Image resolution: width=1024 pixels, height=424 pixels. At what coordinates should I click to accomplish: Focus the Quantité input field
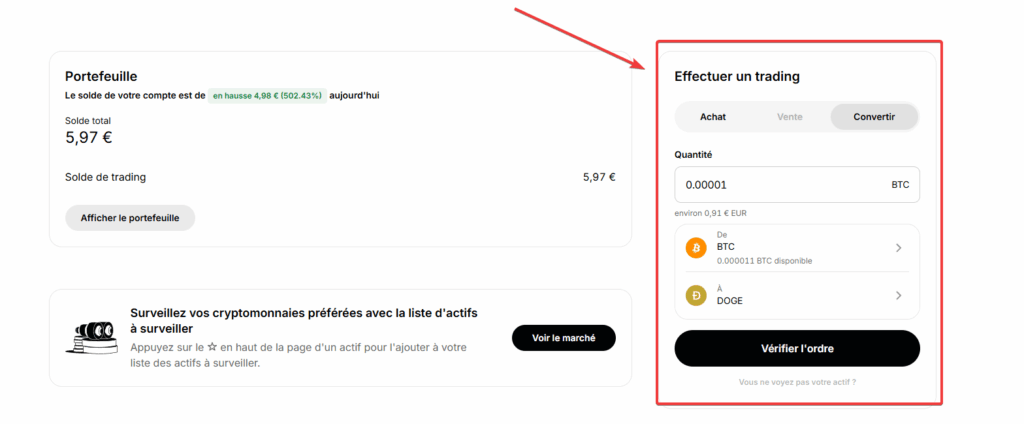[x=797, y=185]
